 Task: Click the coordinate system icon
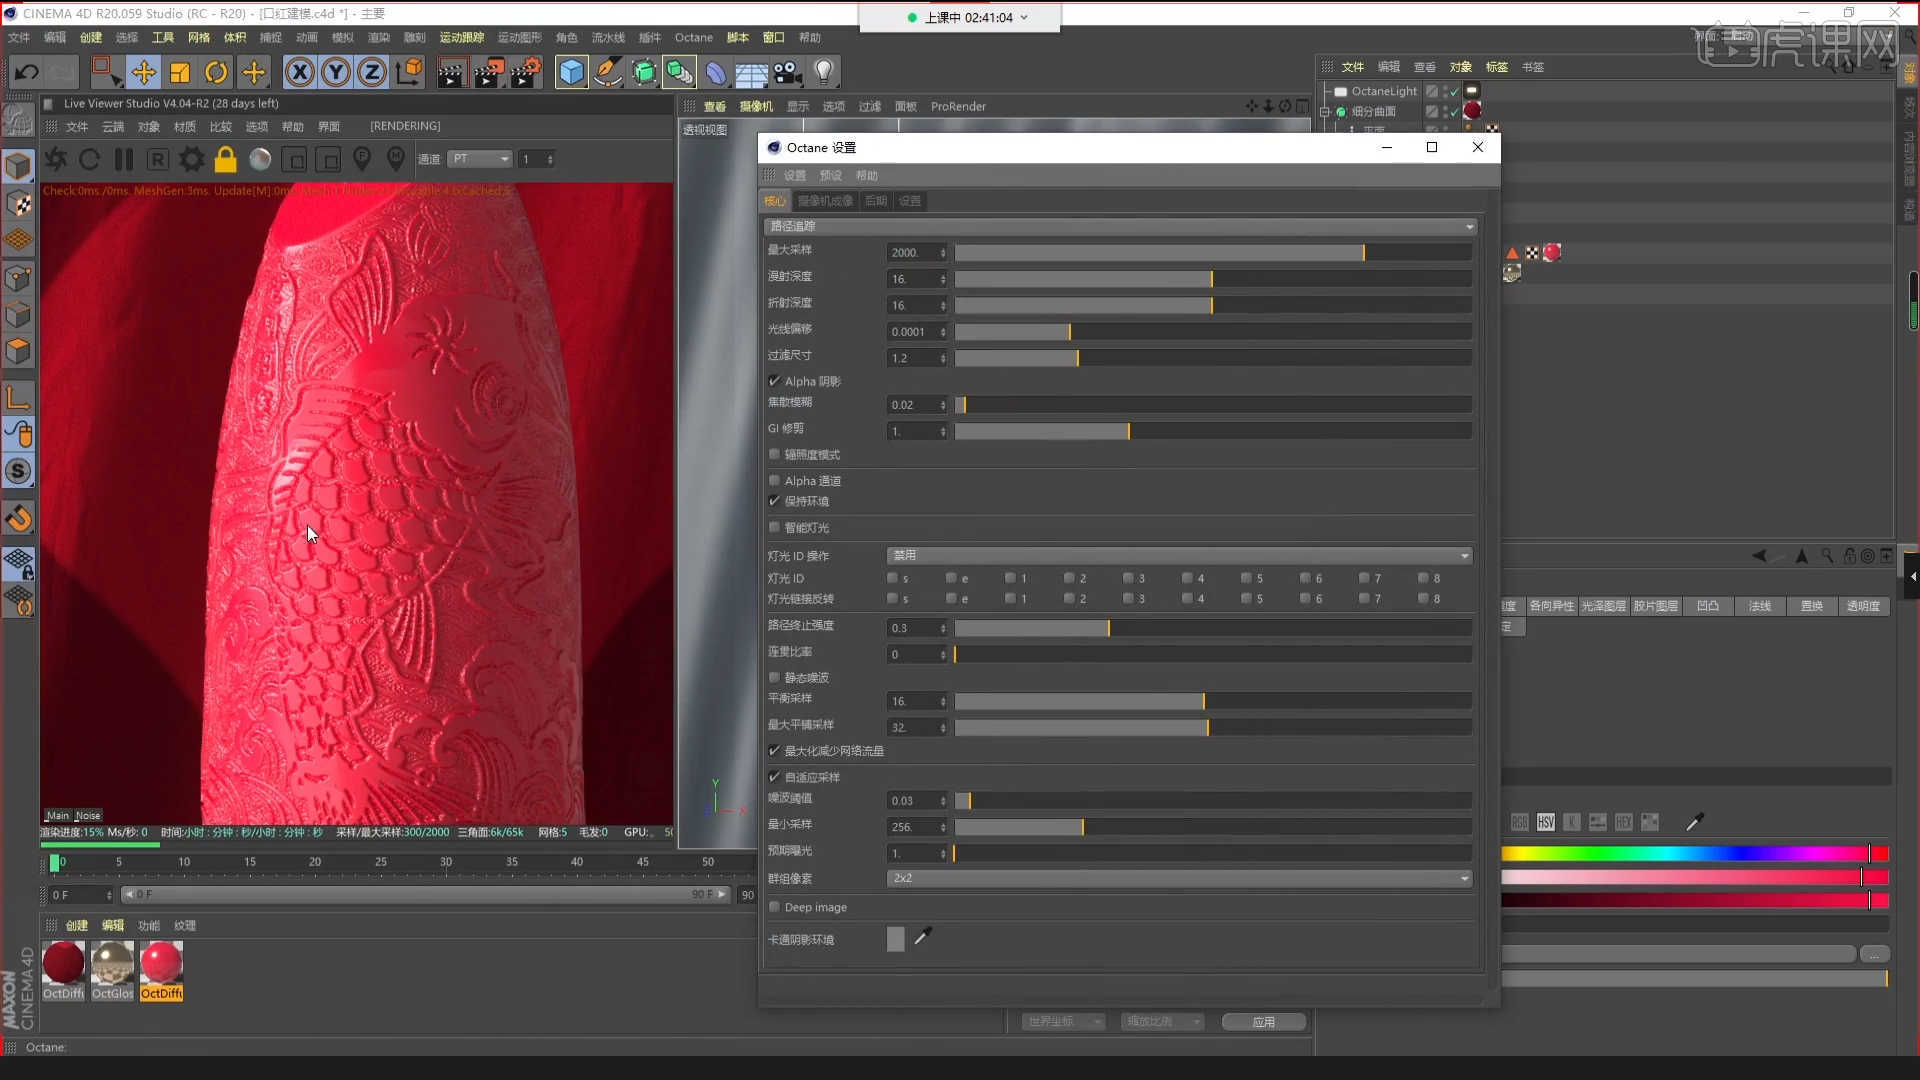(409, 72)
